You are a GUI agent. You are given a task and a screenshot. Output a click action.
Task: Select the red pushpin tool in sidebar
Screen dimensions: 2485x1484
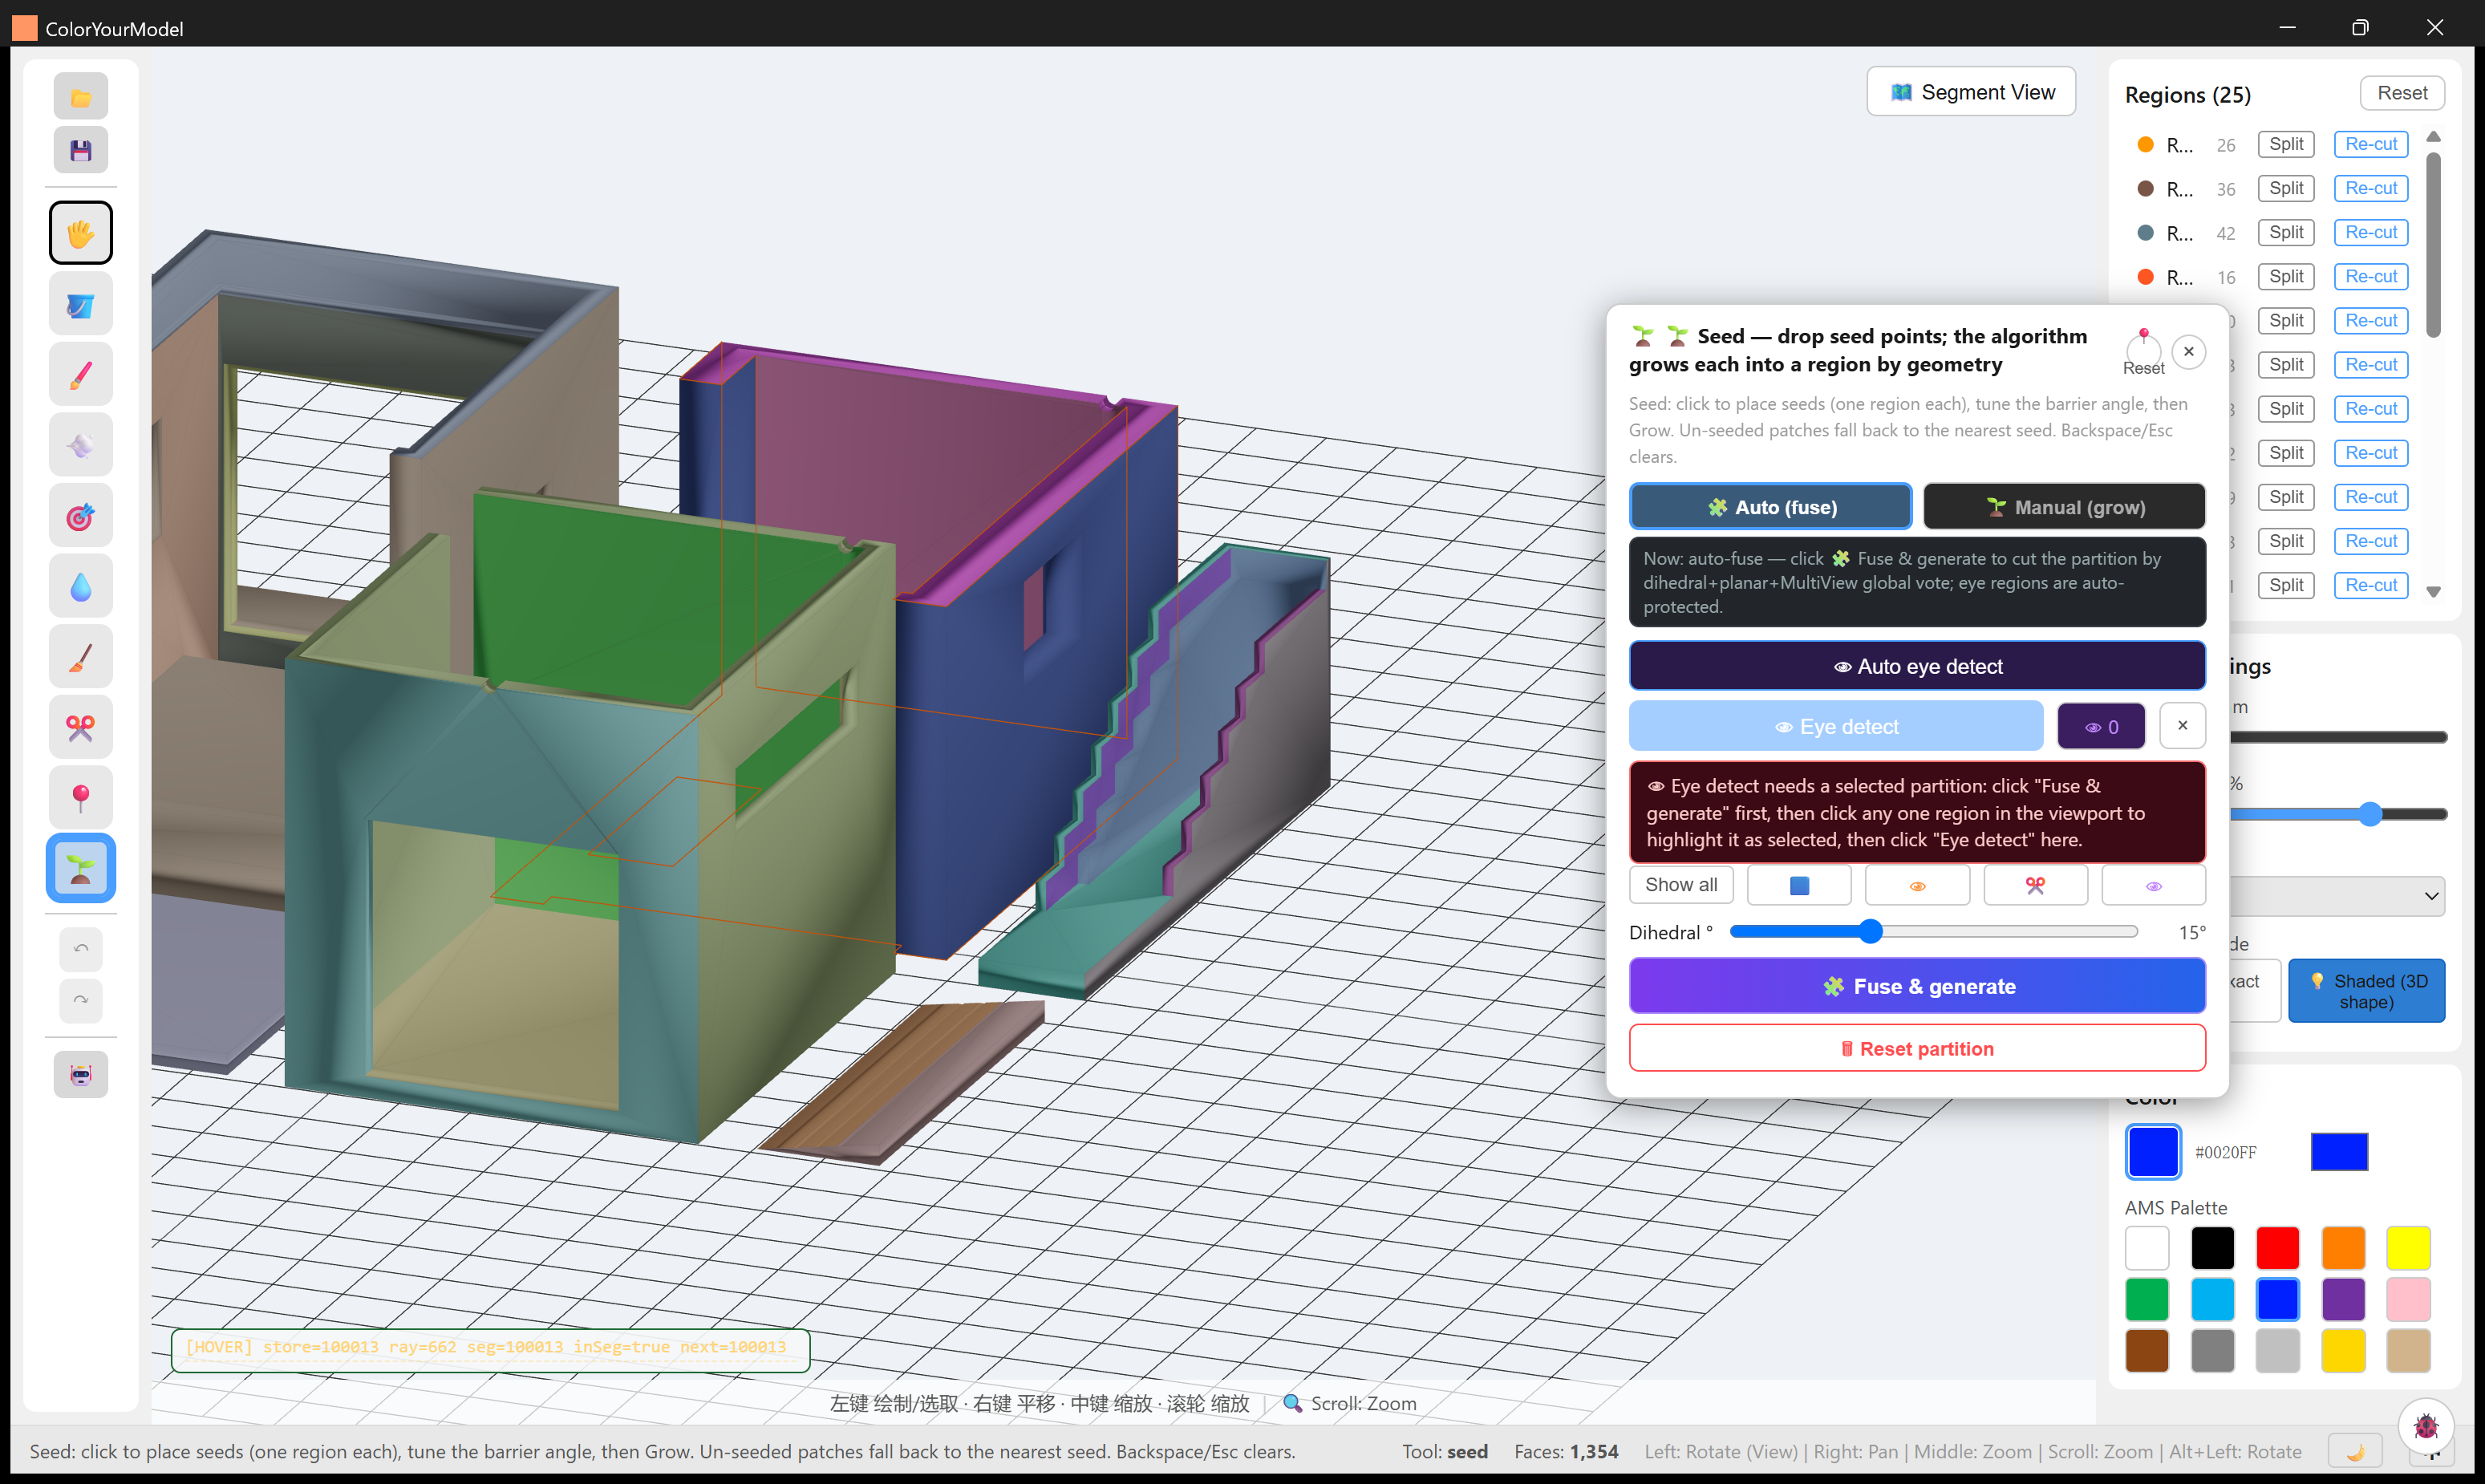pyautogui.click(x=81, y=798)
